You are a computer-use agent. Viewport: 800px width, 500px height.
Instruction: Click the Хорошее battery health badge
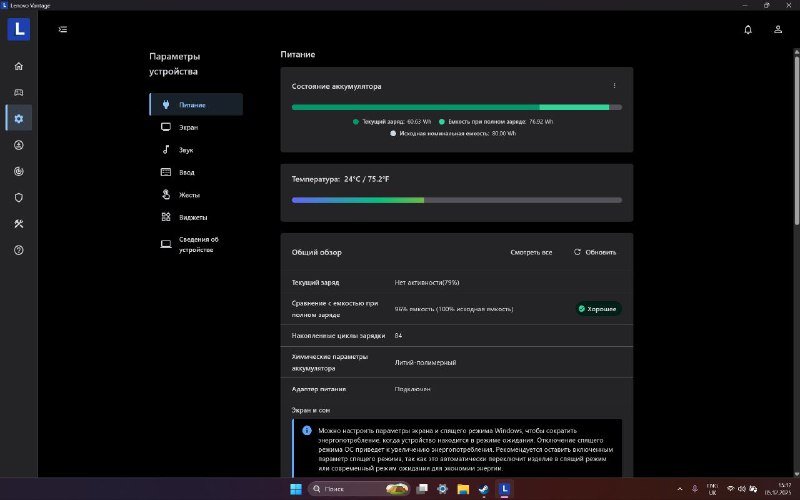[598, 309]
